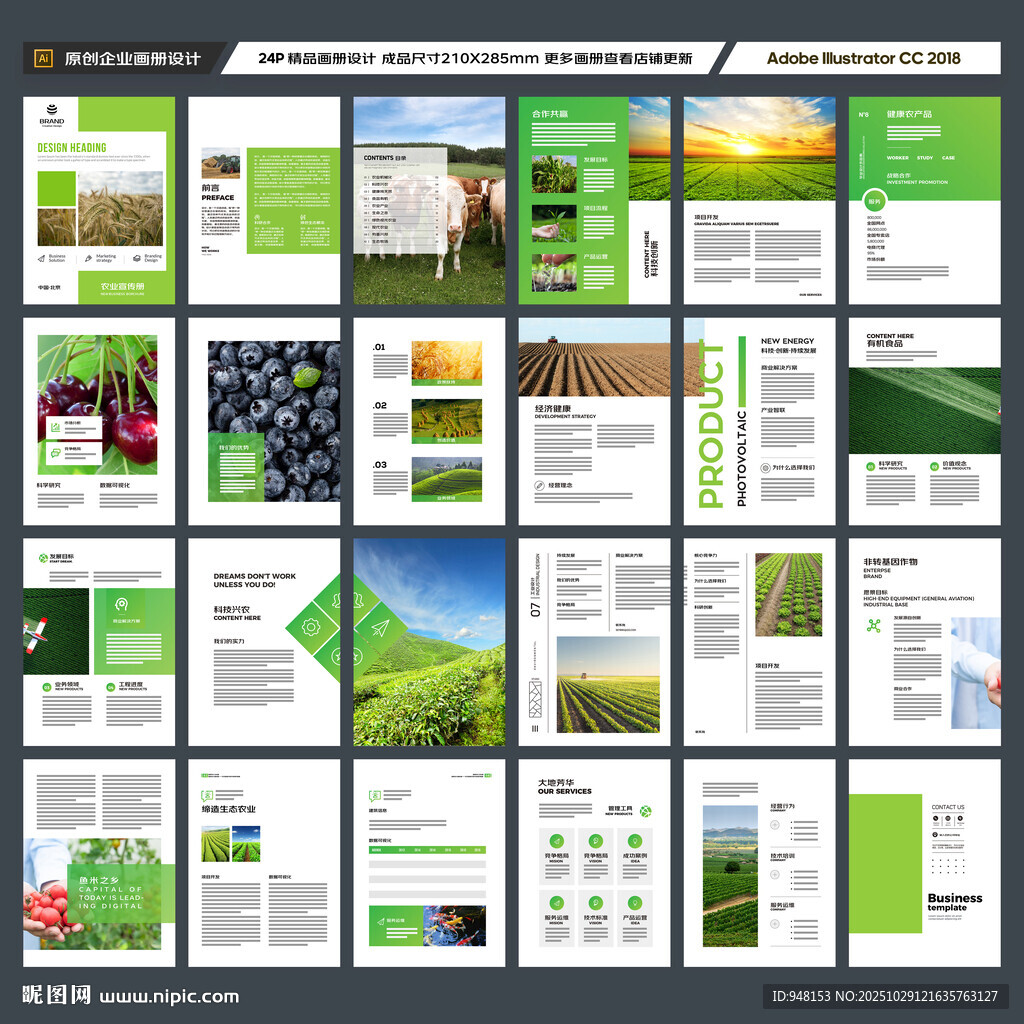Click the pencil icon beside 经营理念

pyautogui.click(x=539, y=485)
